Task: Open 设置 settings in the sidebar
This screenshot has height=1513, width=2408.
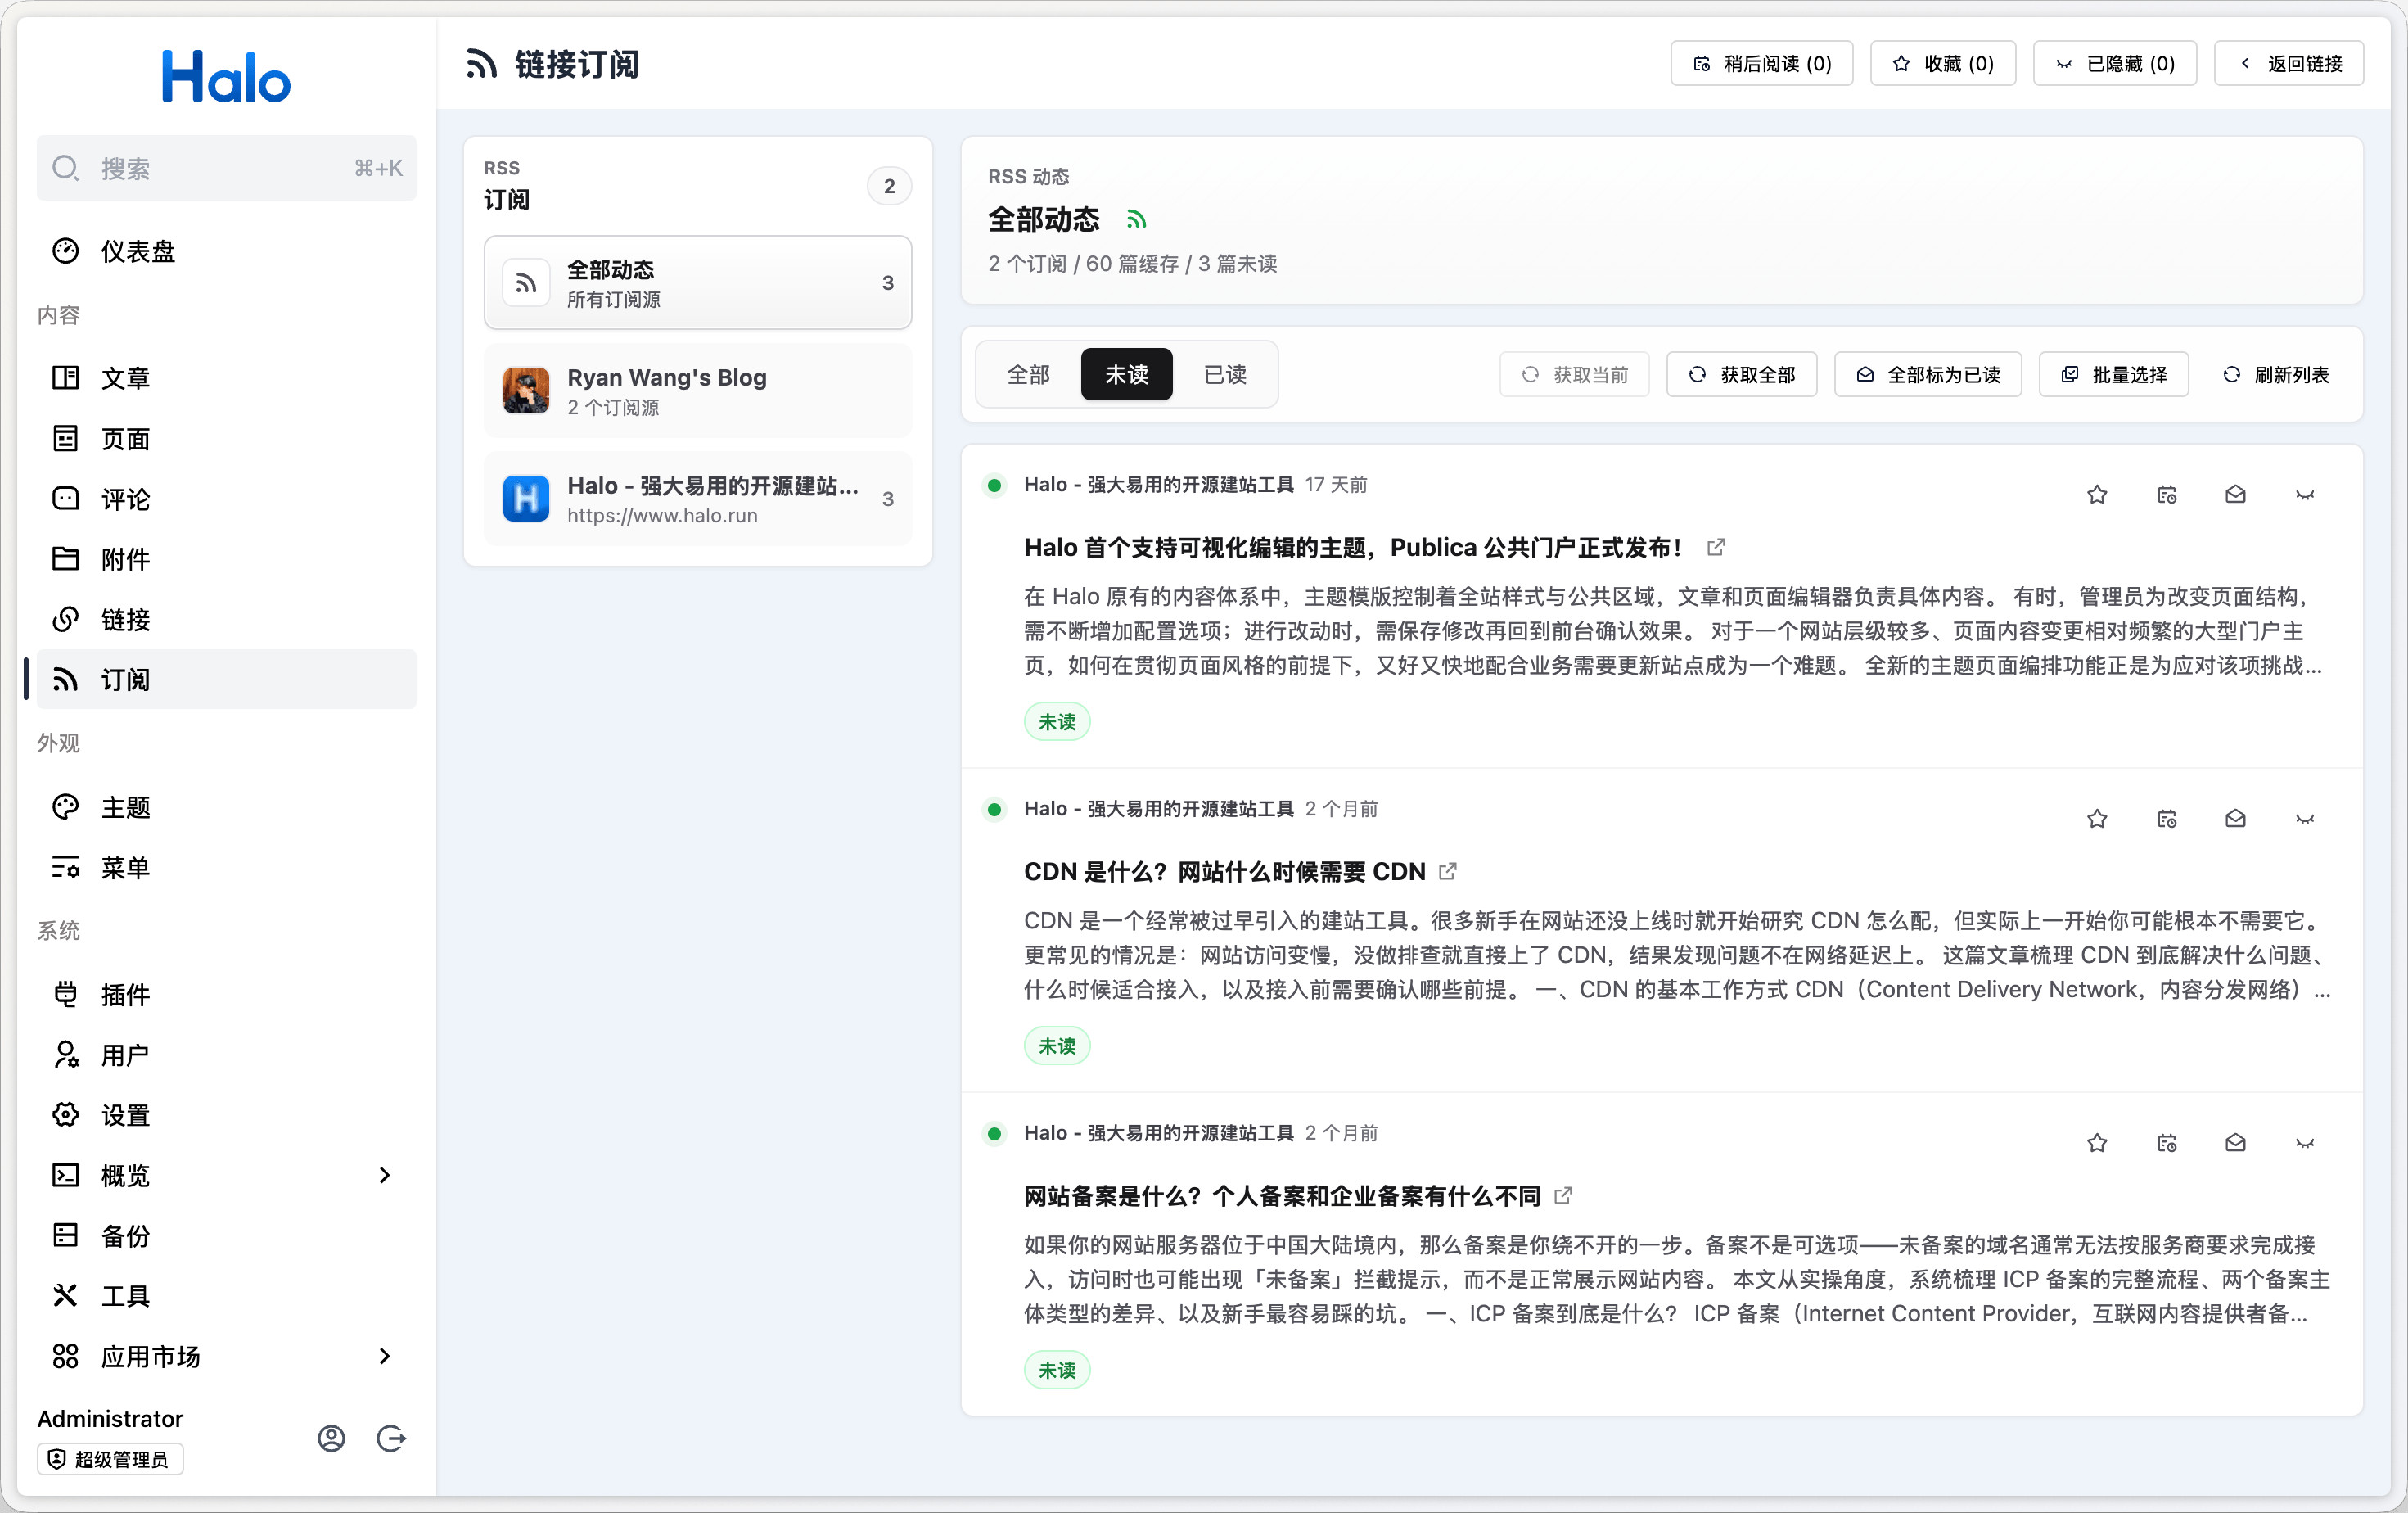Action: click(x=226, y=1115)
